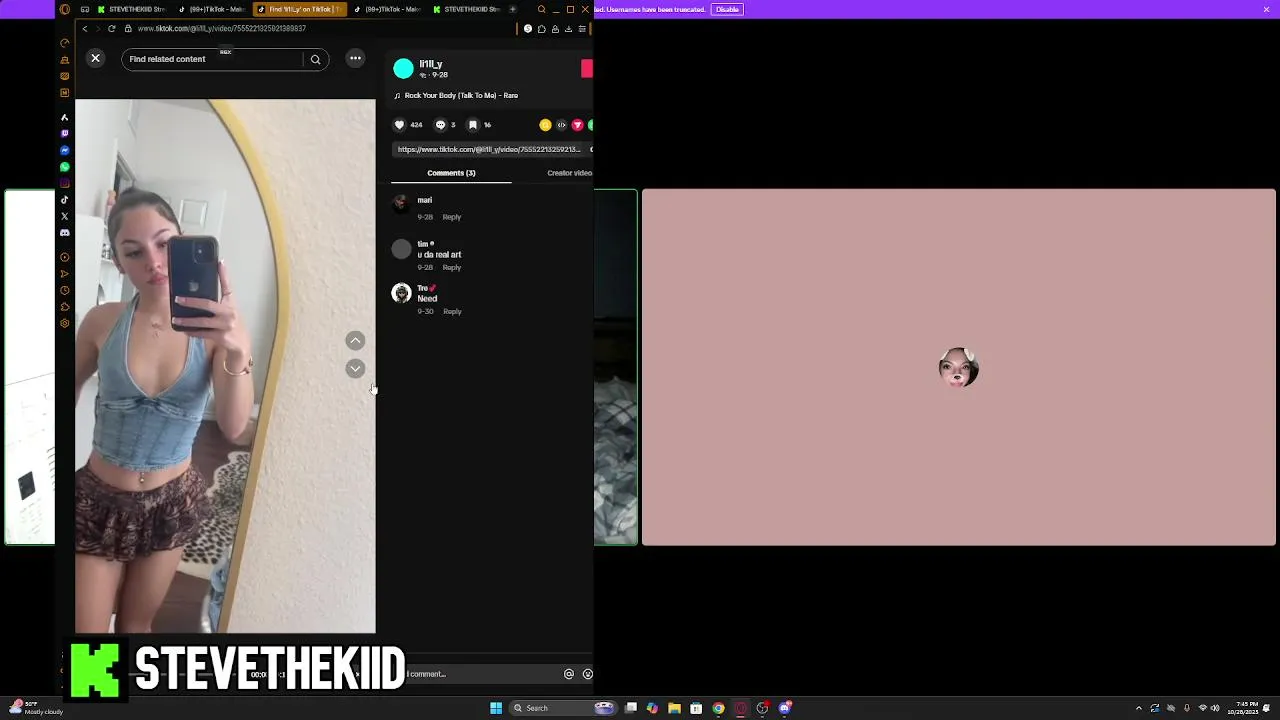Open Tre's profile avatar

tap(401, 293)
